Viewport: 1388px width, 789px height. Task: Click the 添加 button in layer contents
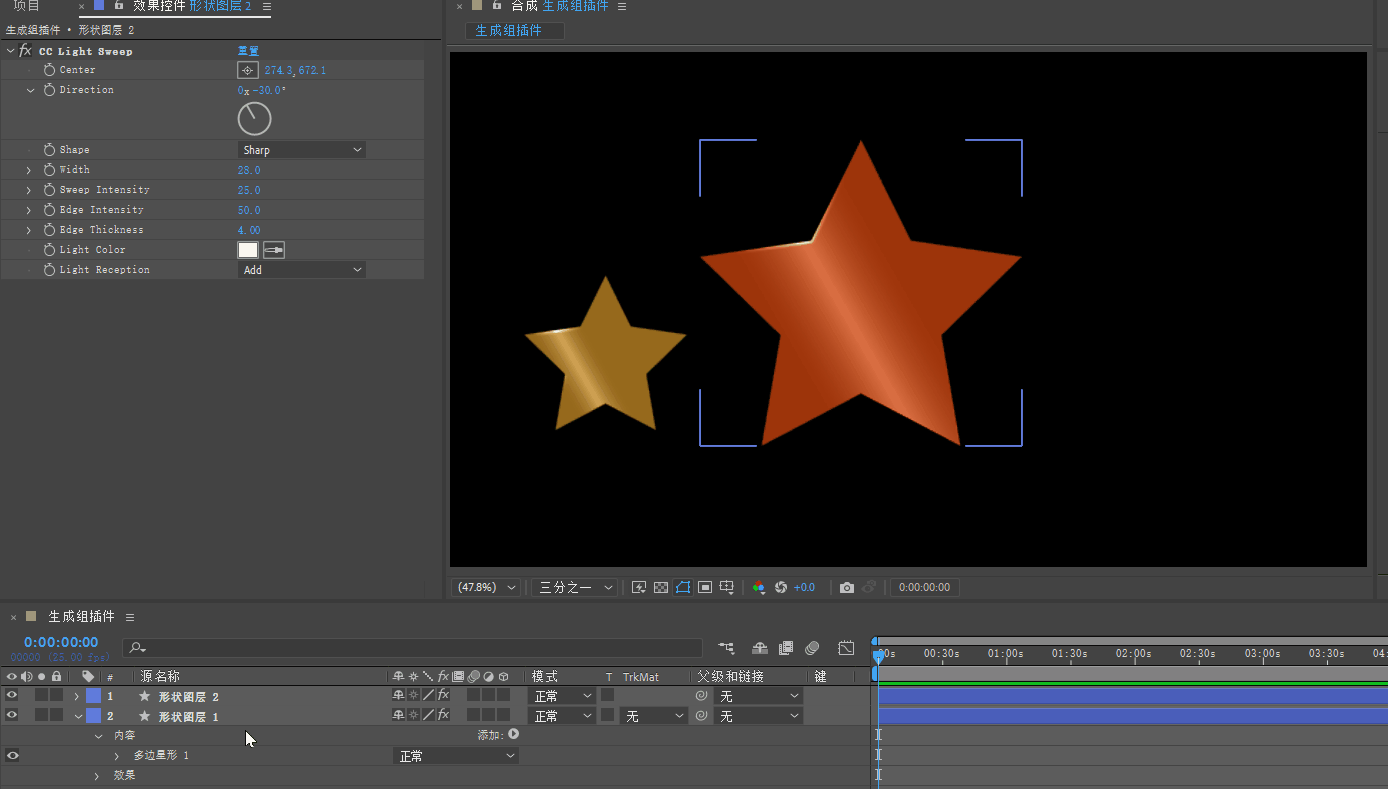tap(513, 734)
